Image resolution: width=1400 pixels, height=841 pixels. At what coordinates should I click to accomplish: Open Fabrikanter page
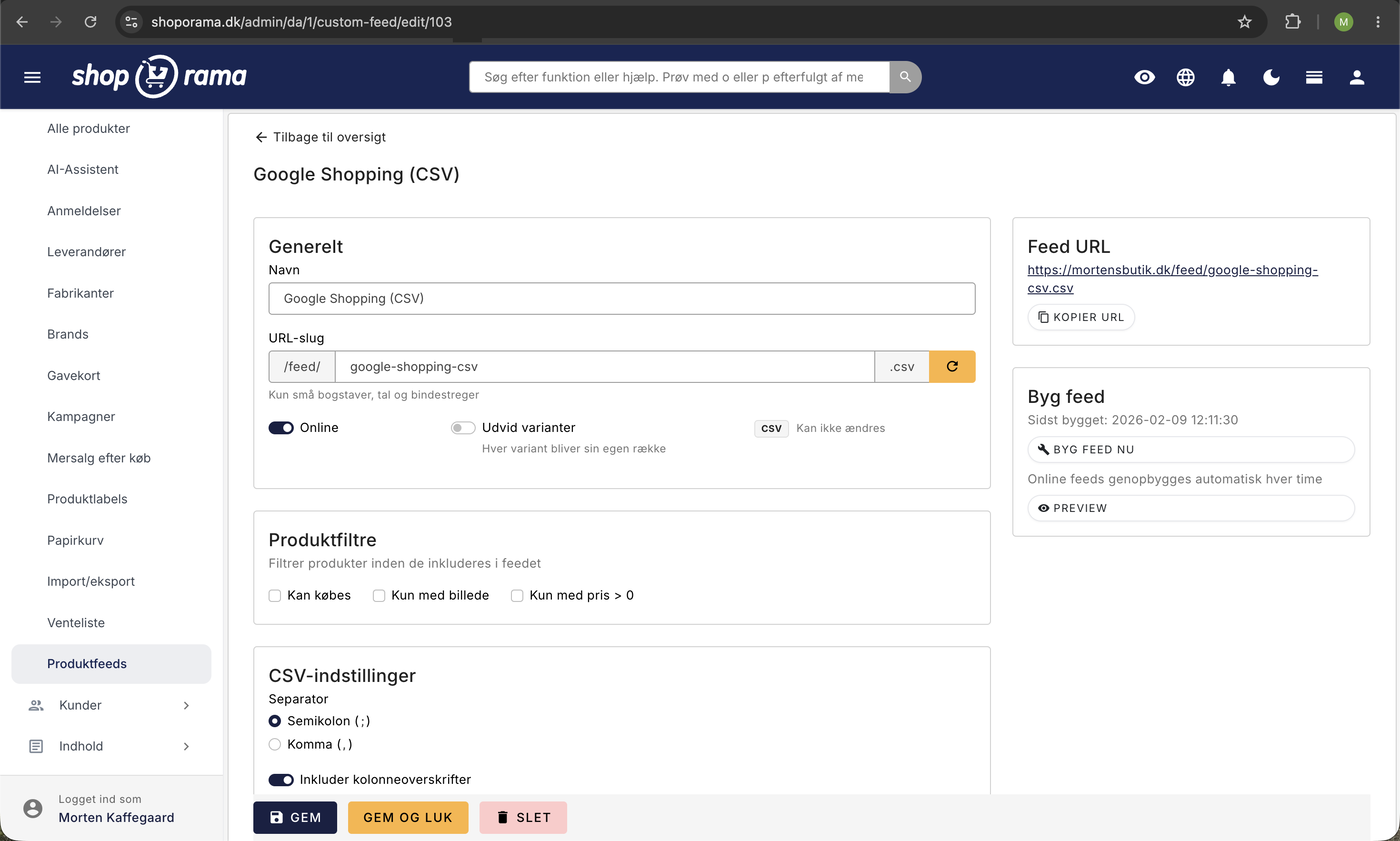tap(81, 293)
